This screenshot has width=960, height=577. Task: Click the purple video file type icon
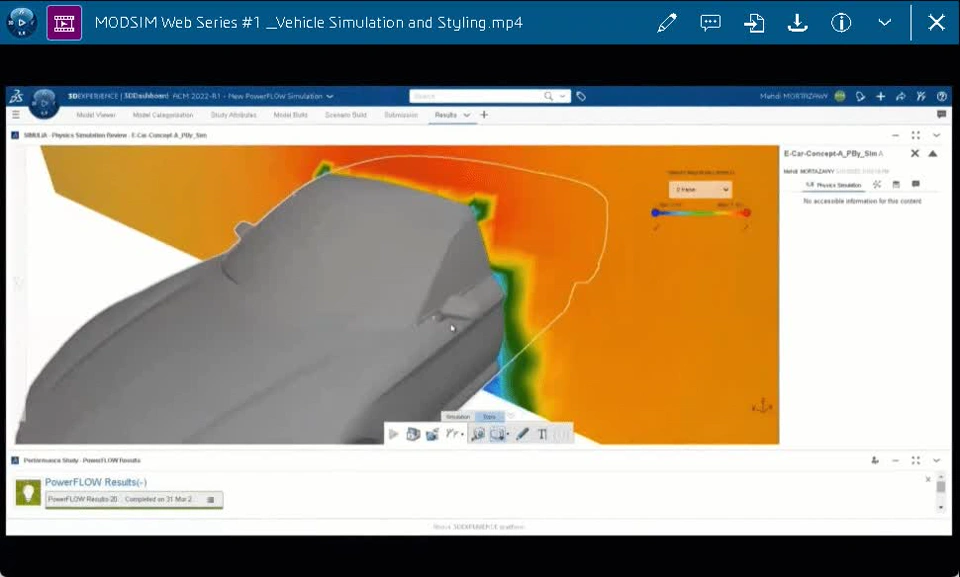[64, 23]
